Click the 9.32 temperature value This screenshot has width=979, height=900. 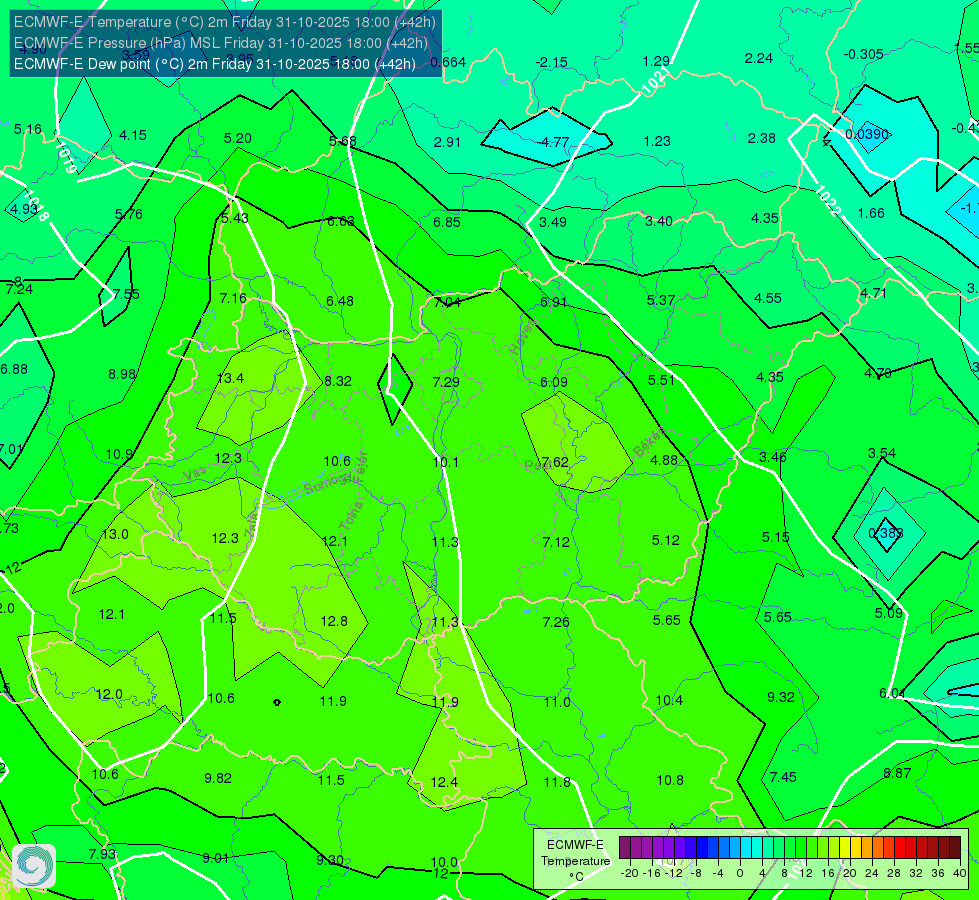780,697
